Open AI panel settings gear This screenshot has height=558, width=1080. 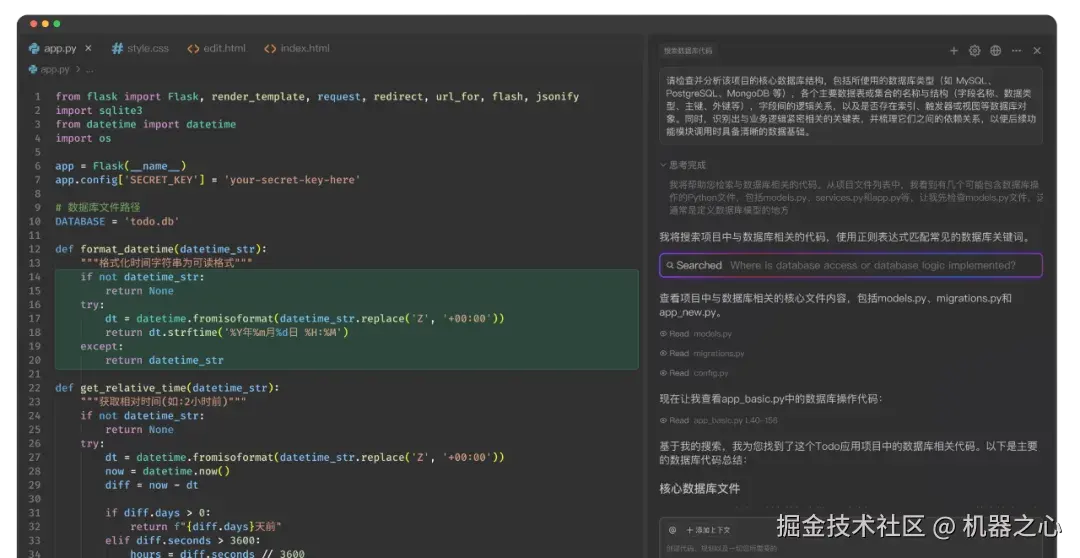(x=974, y=51)
